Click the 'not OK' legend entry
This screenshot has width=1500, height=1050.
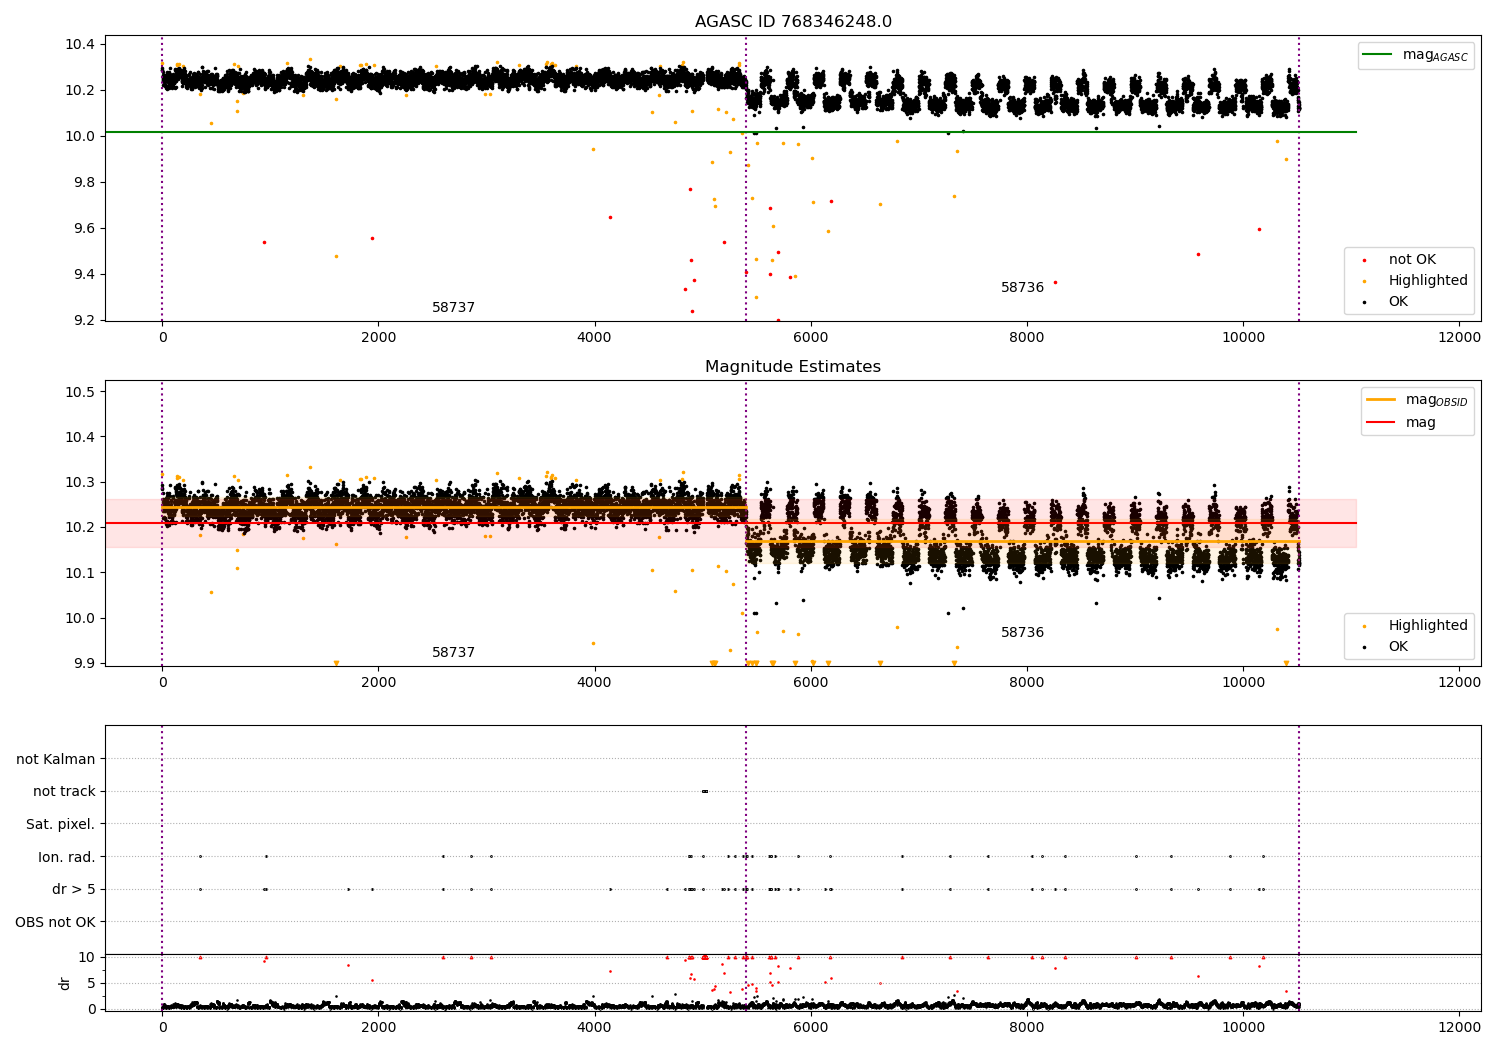point(1412,260)
